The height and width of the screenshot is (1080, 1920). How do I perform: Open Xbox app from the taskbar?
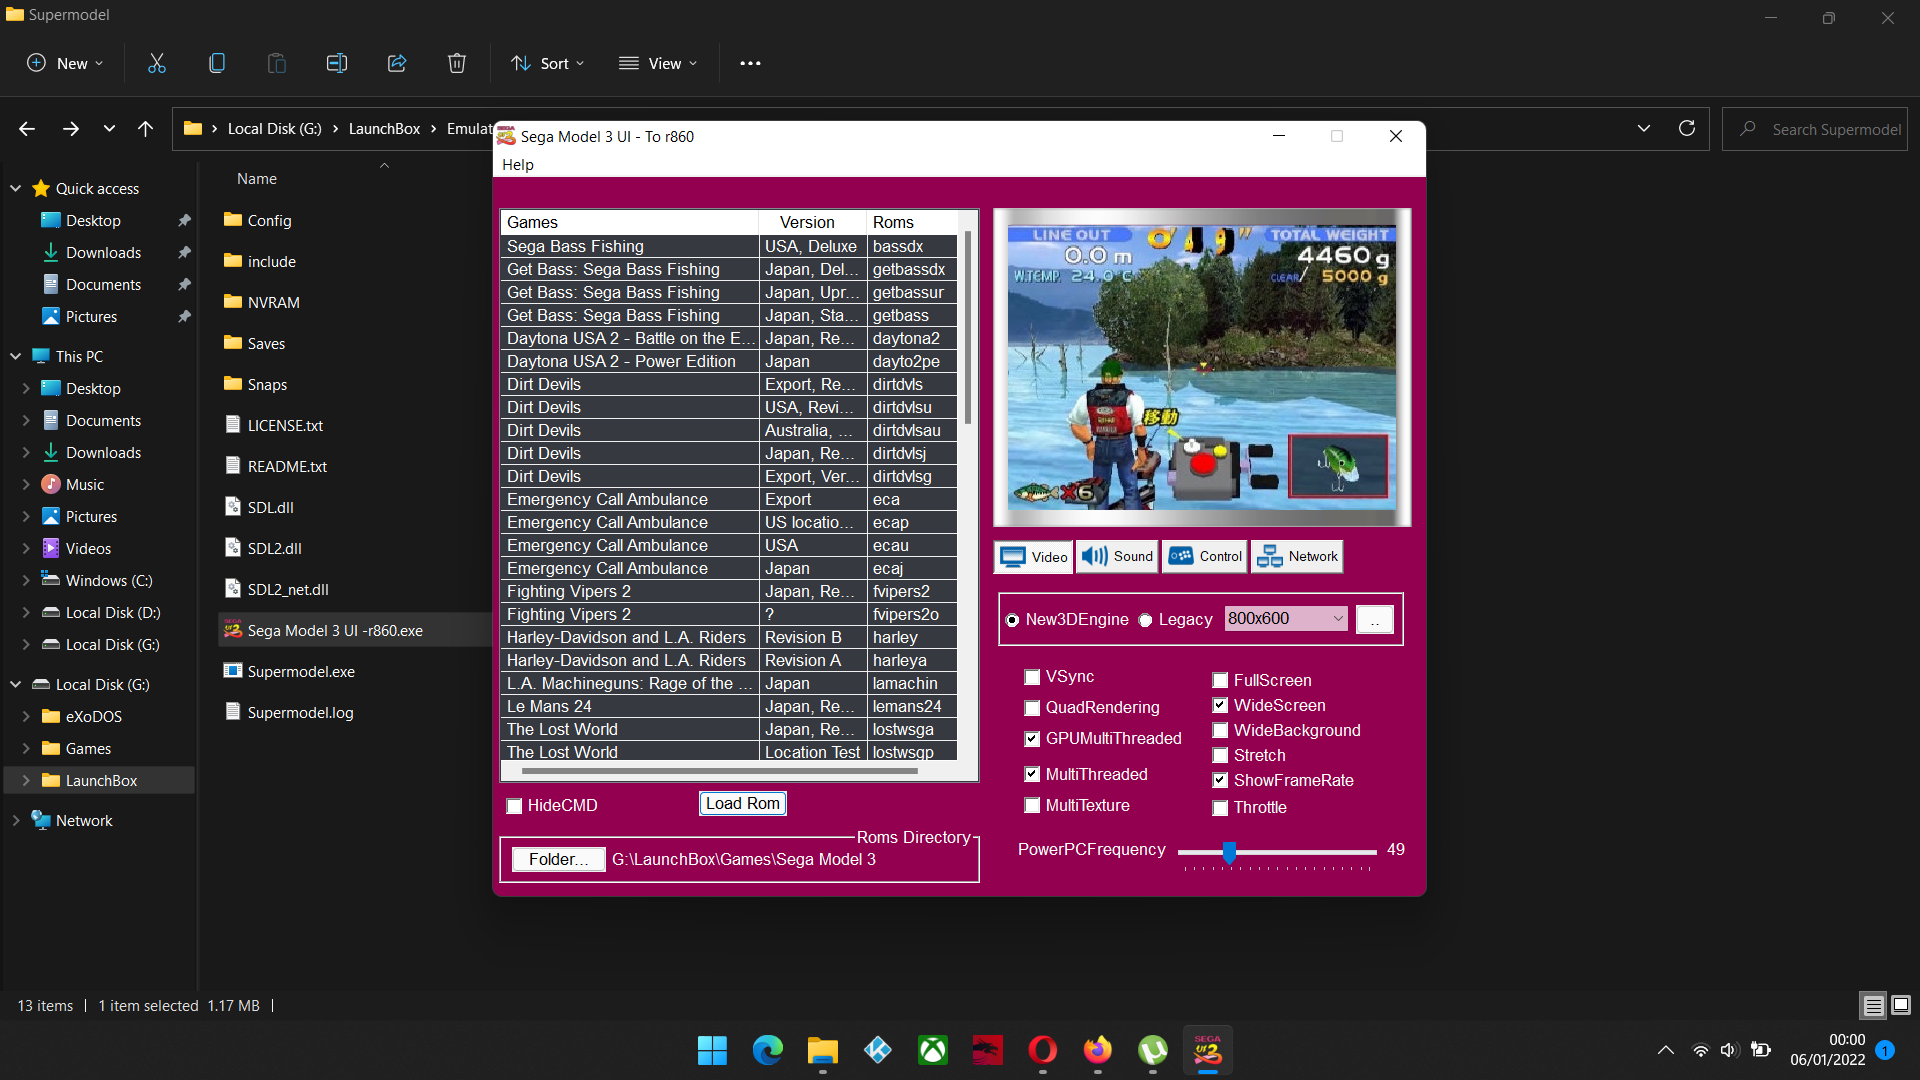point(933,1050)
